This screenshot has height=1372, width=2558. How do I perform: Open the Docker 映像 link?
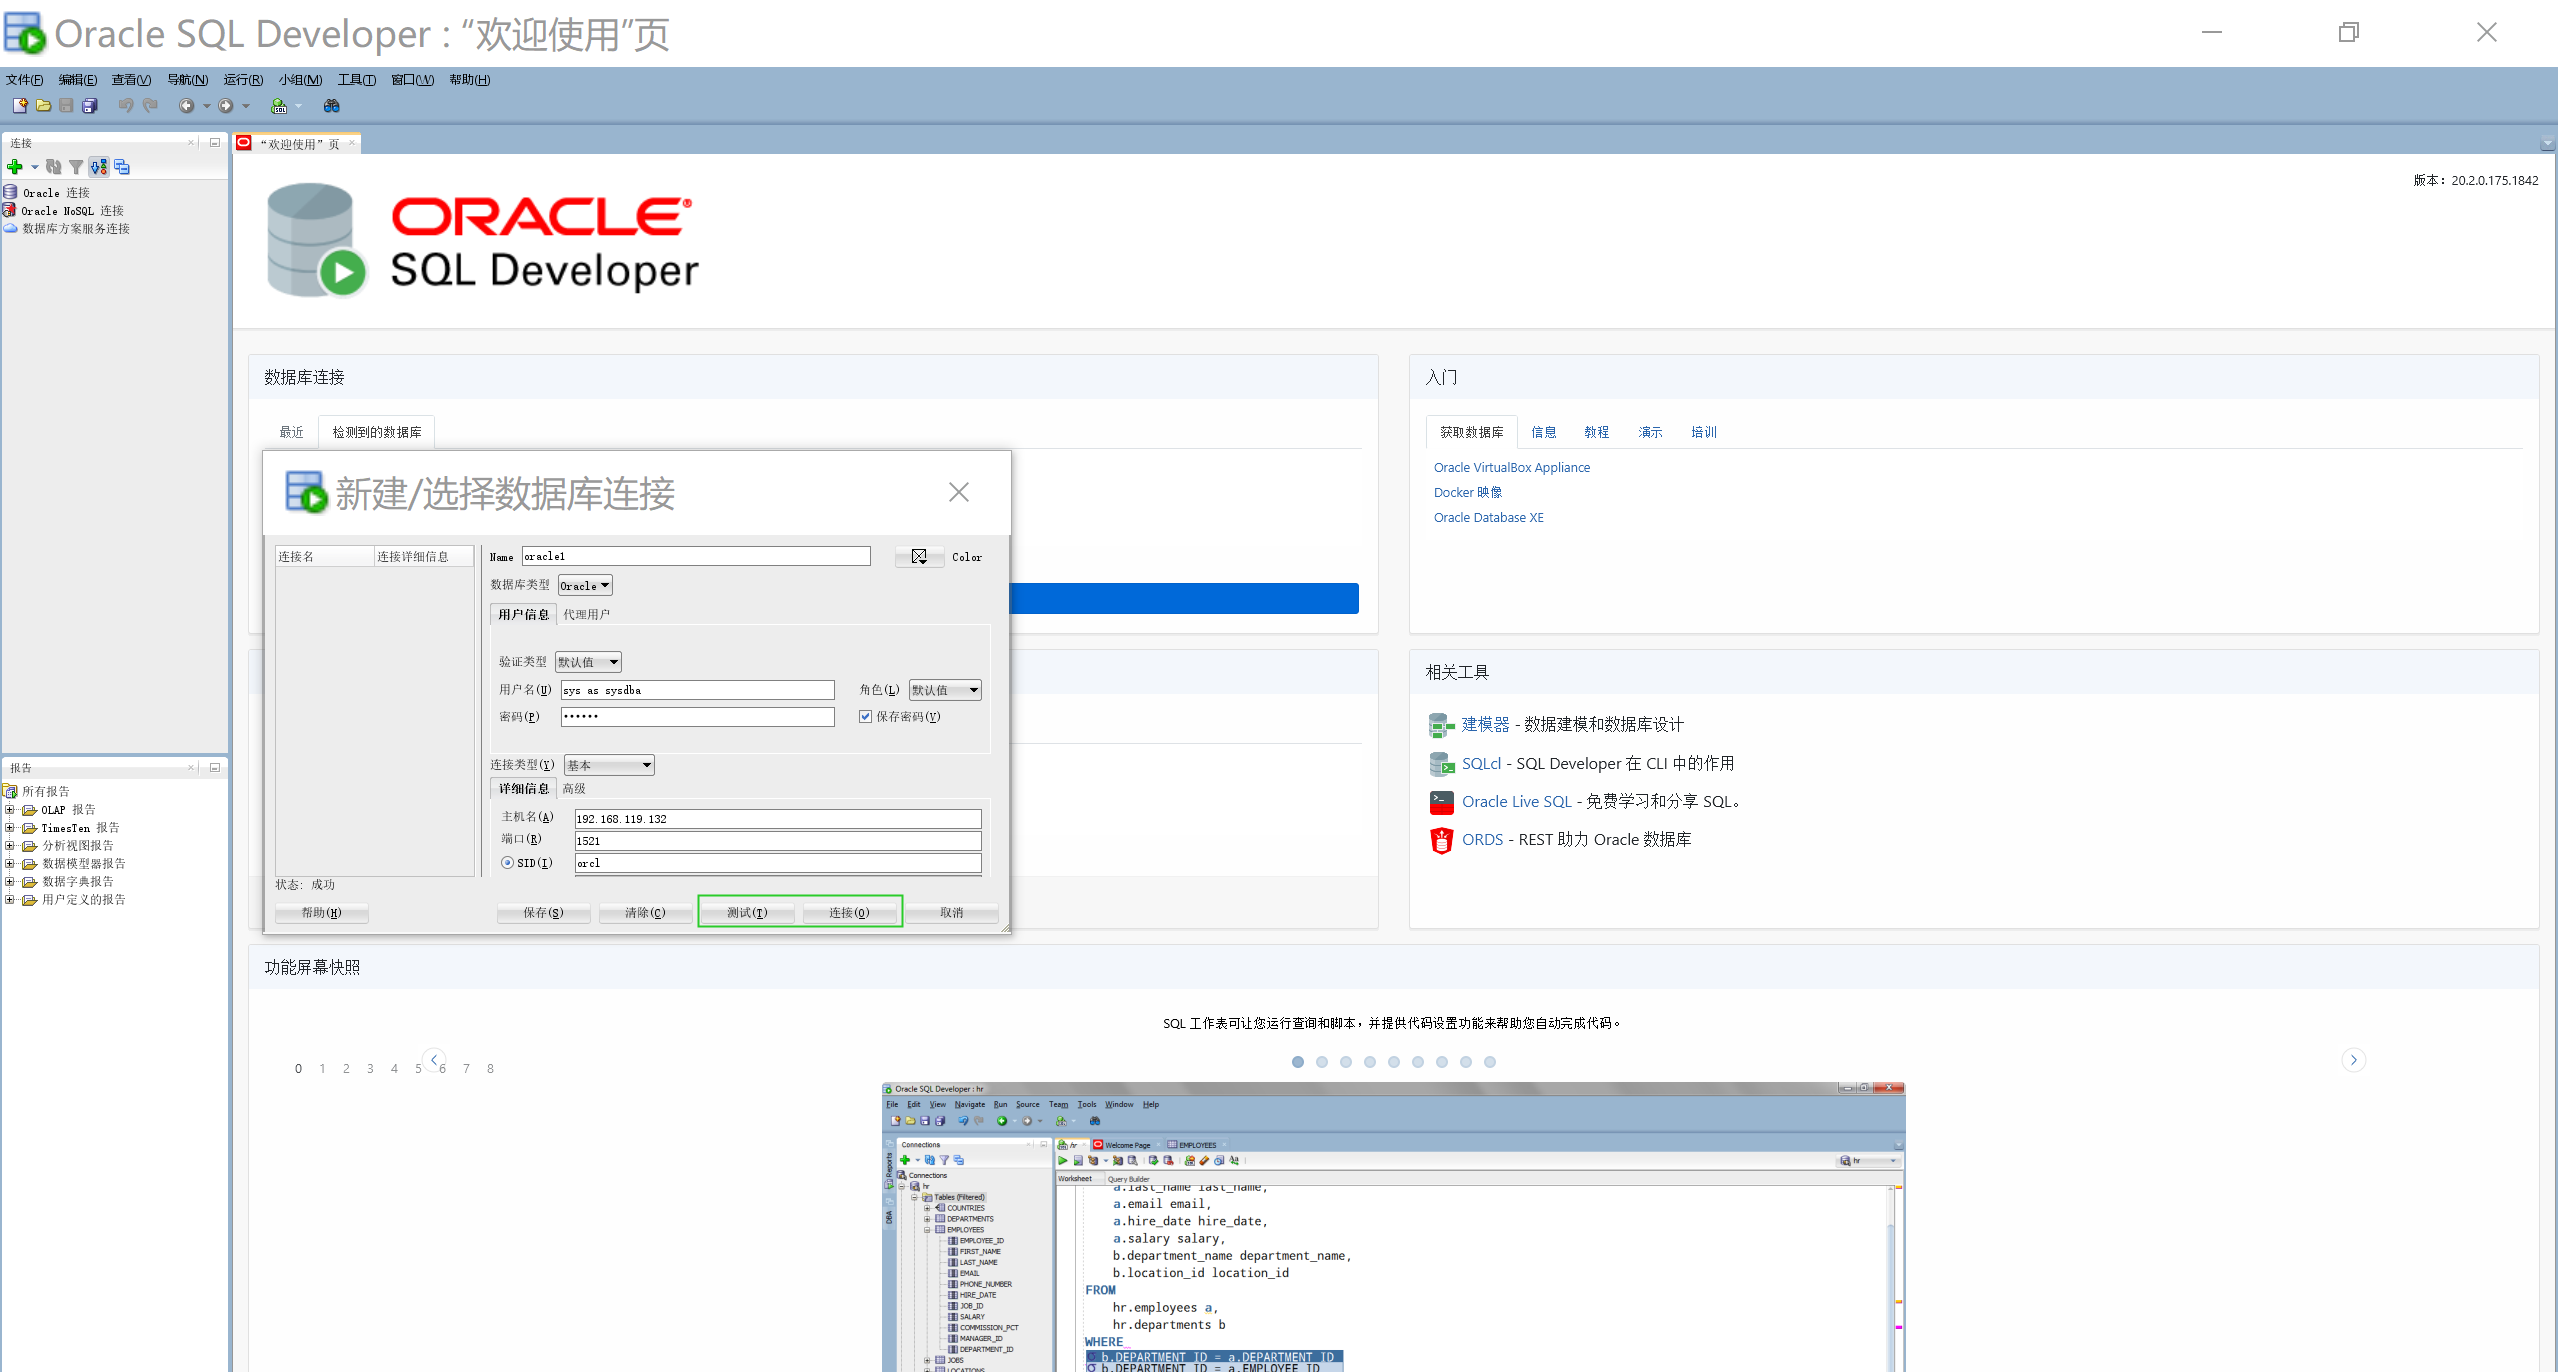pyautogui.click(x=1467, y=492)
